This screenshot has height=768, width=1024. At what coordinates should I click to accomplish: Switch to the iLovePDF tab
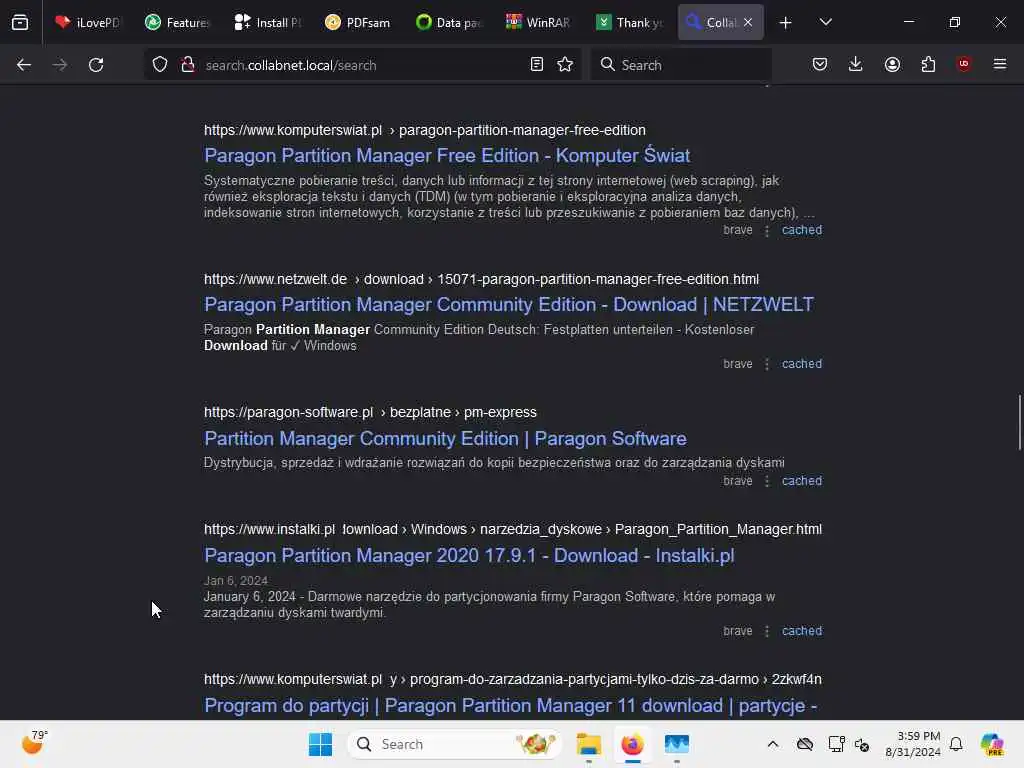[x=88, y=23]
